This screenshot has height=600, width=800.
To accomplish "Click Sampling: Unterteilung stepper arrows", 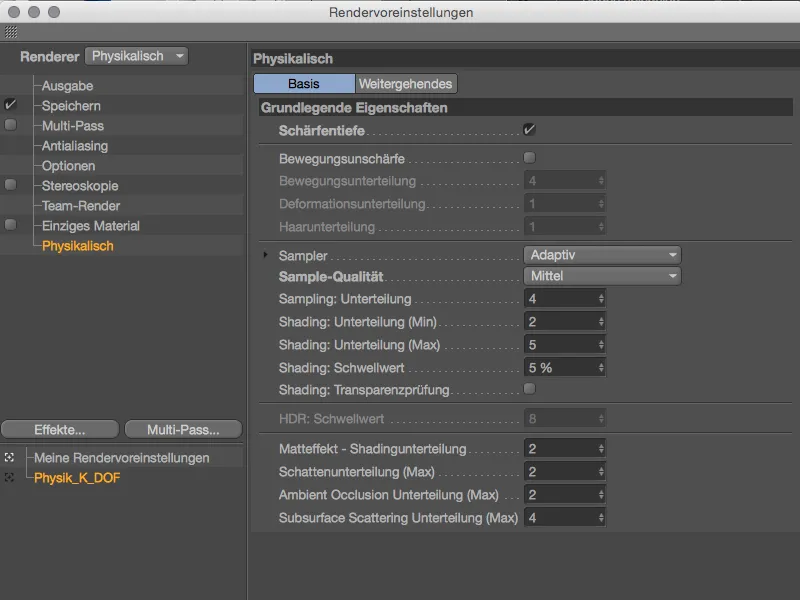I will tap(601, 298).
